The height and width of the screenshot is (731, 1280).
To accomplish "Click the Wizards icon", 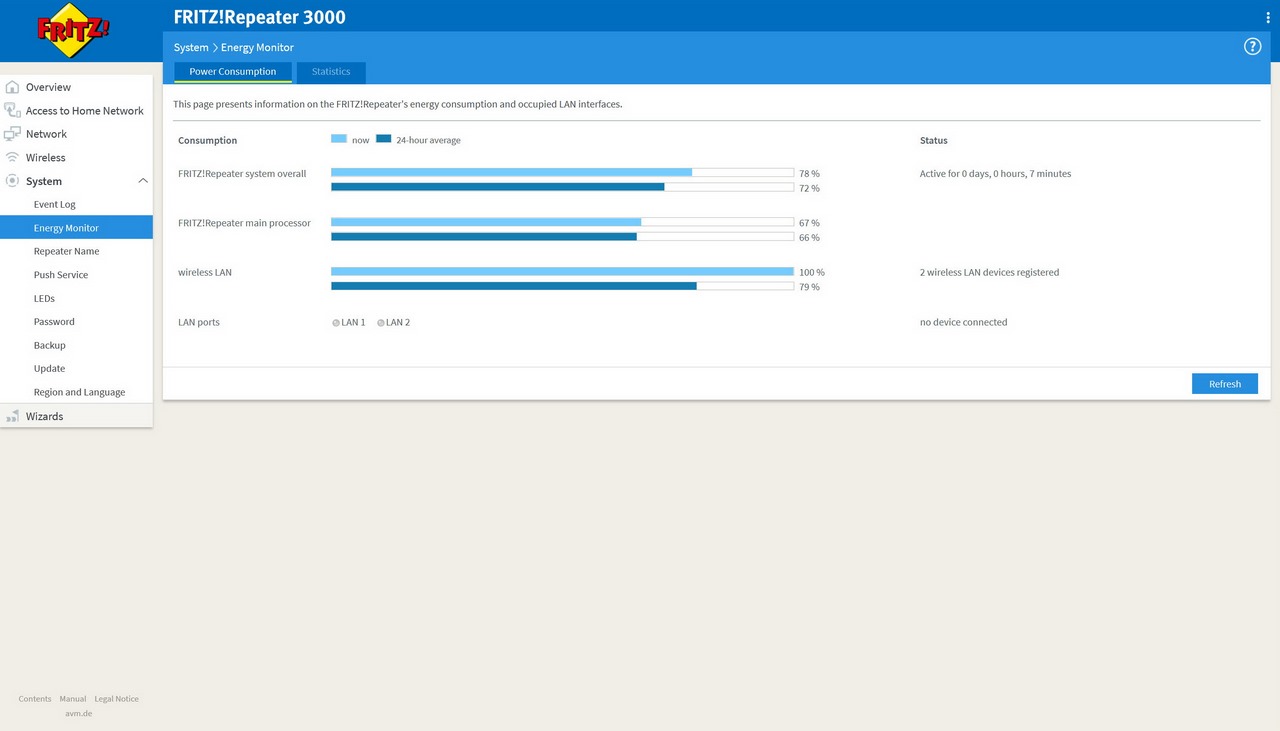I will click(x=12, y=416).
